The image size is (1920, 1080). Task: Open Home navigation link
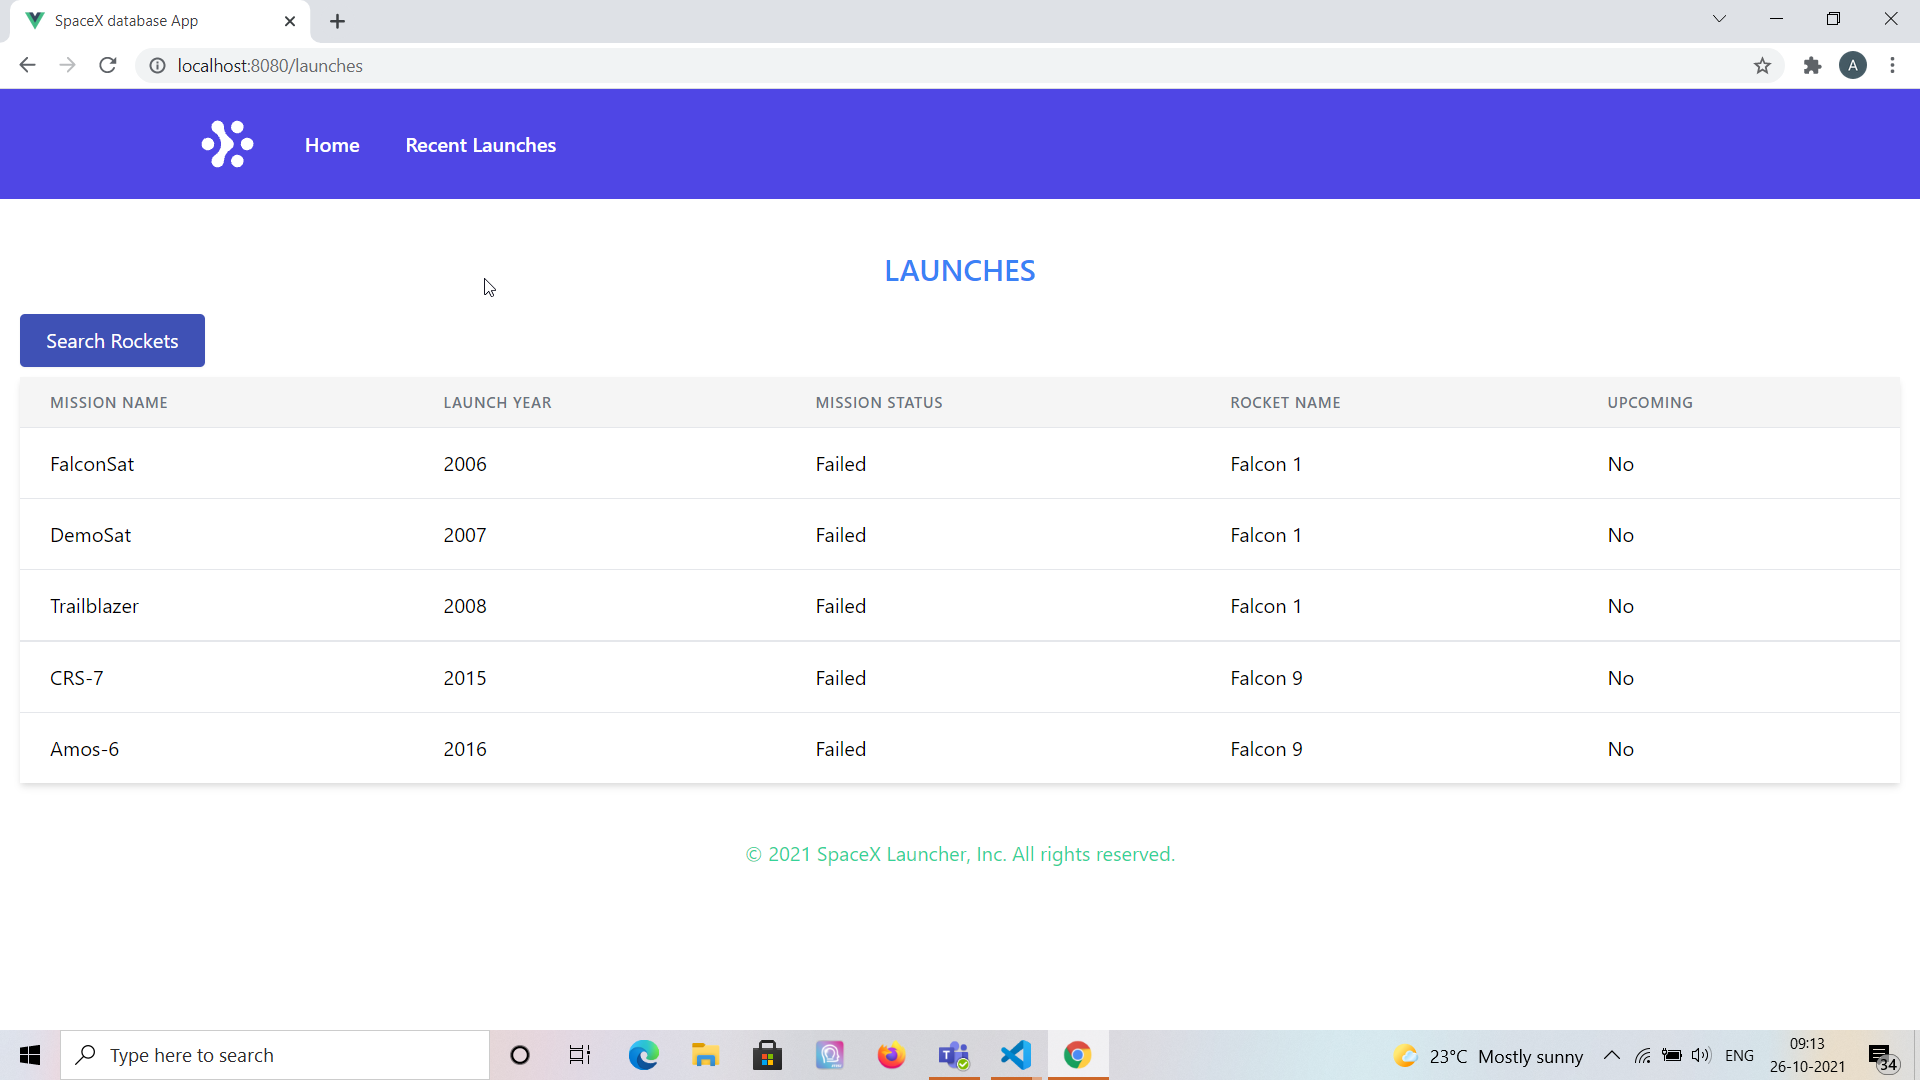pyautogui.click(x=332, y=145)
